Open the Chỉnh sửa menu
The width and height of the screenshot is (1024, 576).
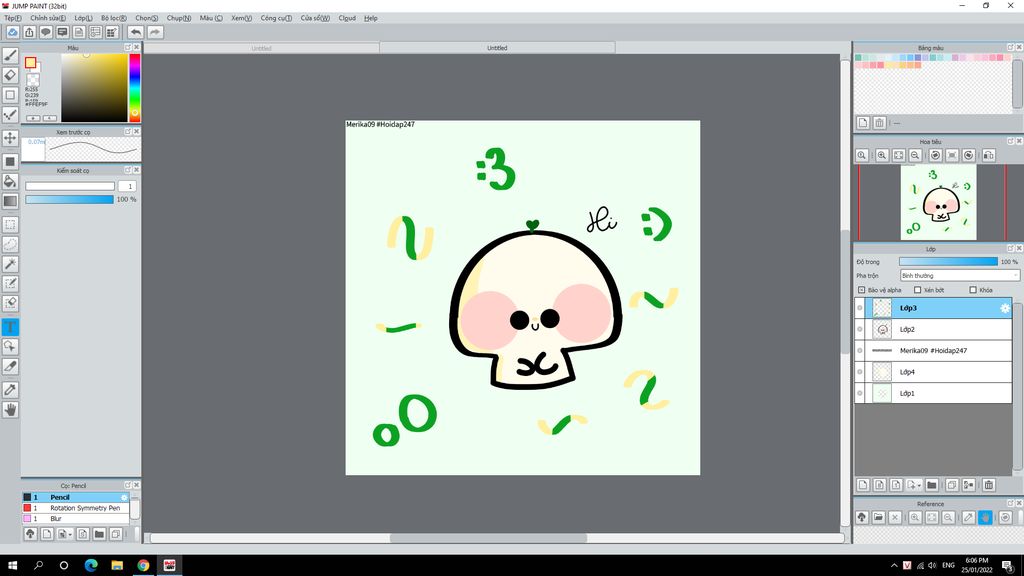coord(48,18)
